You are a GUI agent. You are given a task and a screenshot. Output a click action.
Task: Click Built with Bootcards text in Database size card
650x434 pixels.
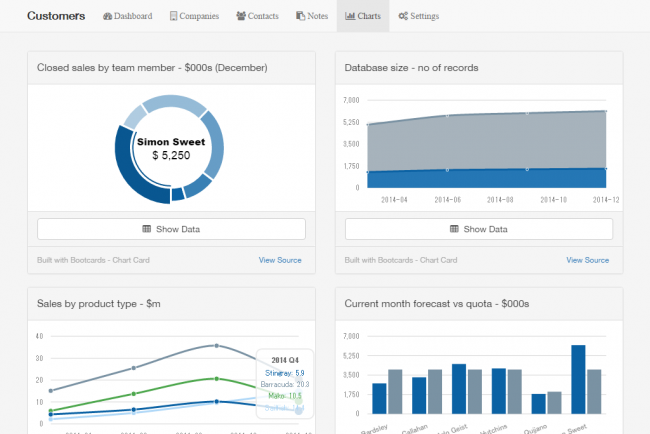[x=401, y=260]
